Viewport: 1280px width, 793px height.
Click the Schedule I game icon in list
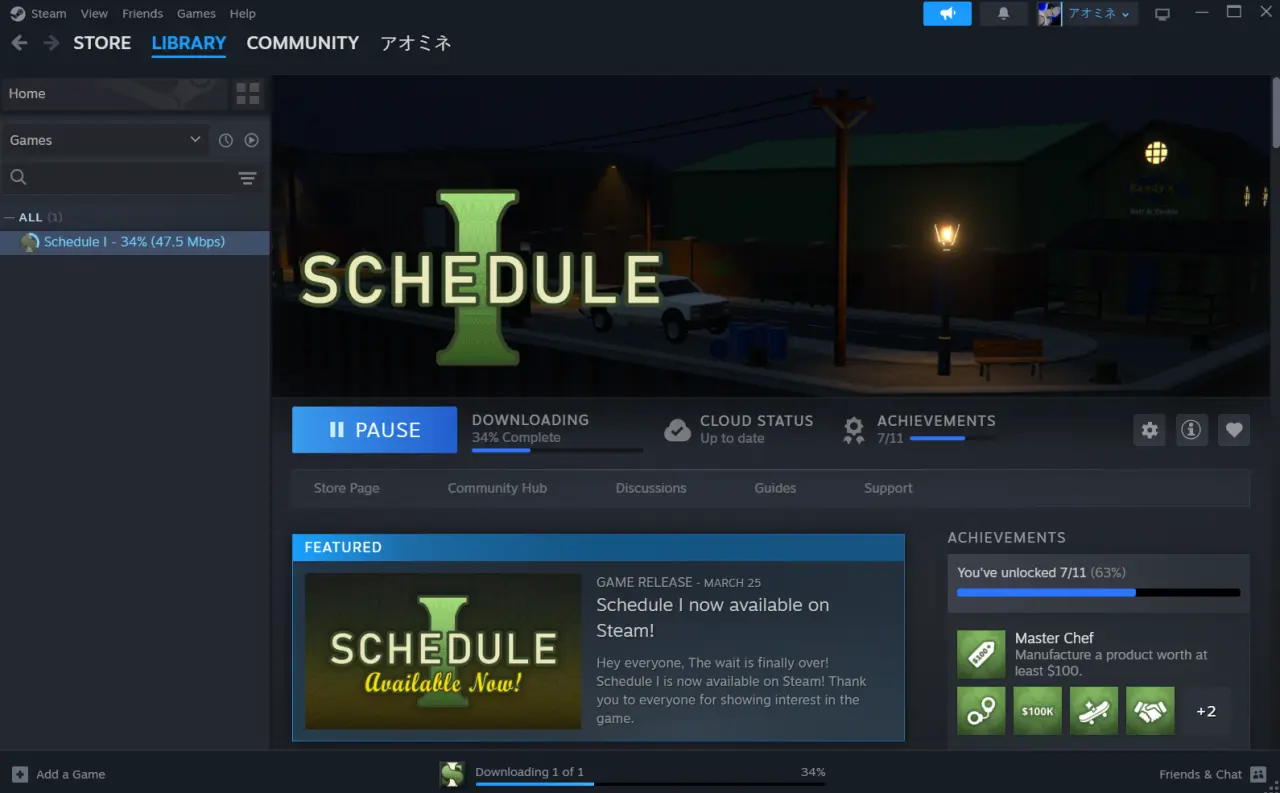coord(30,242)
